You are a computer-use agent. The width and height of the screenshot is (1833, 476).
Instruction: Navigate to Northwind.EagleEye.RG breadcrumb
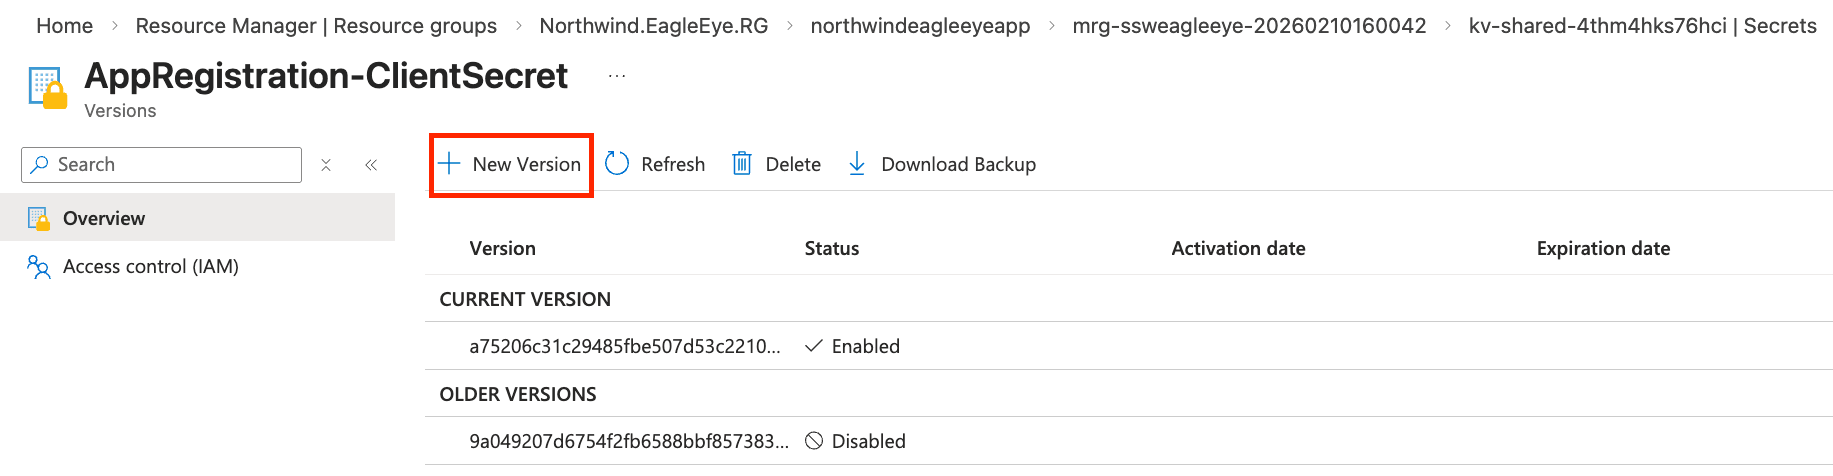653,26
